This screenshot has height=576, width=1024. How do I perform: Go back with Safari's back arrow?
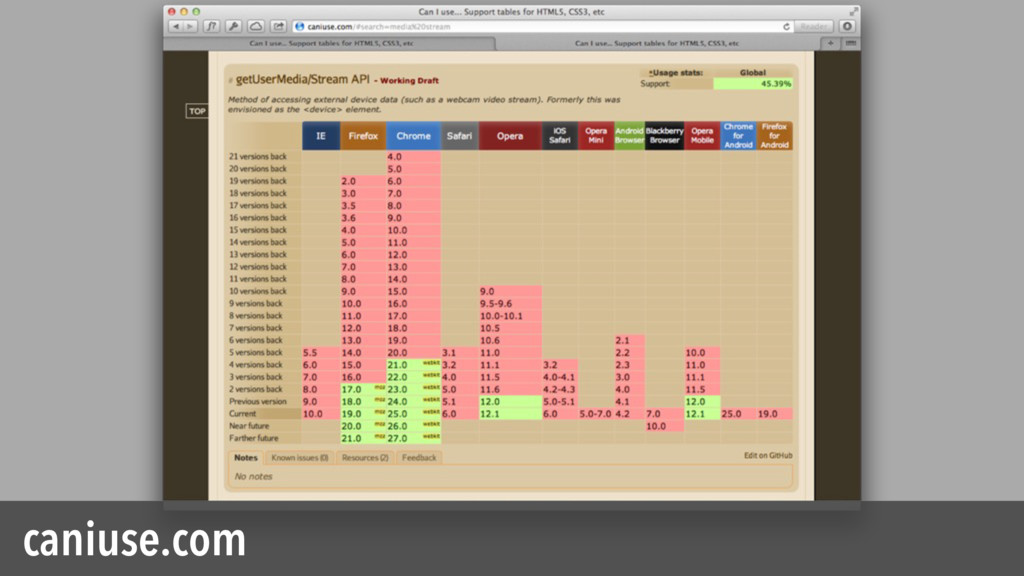[x=176, y=27]
